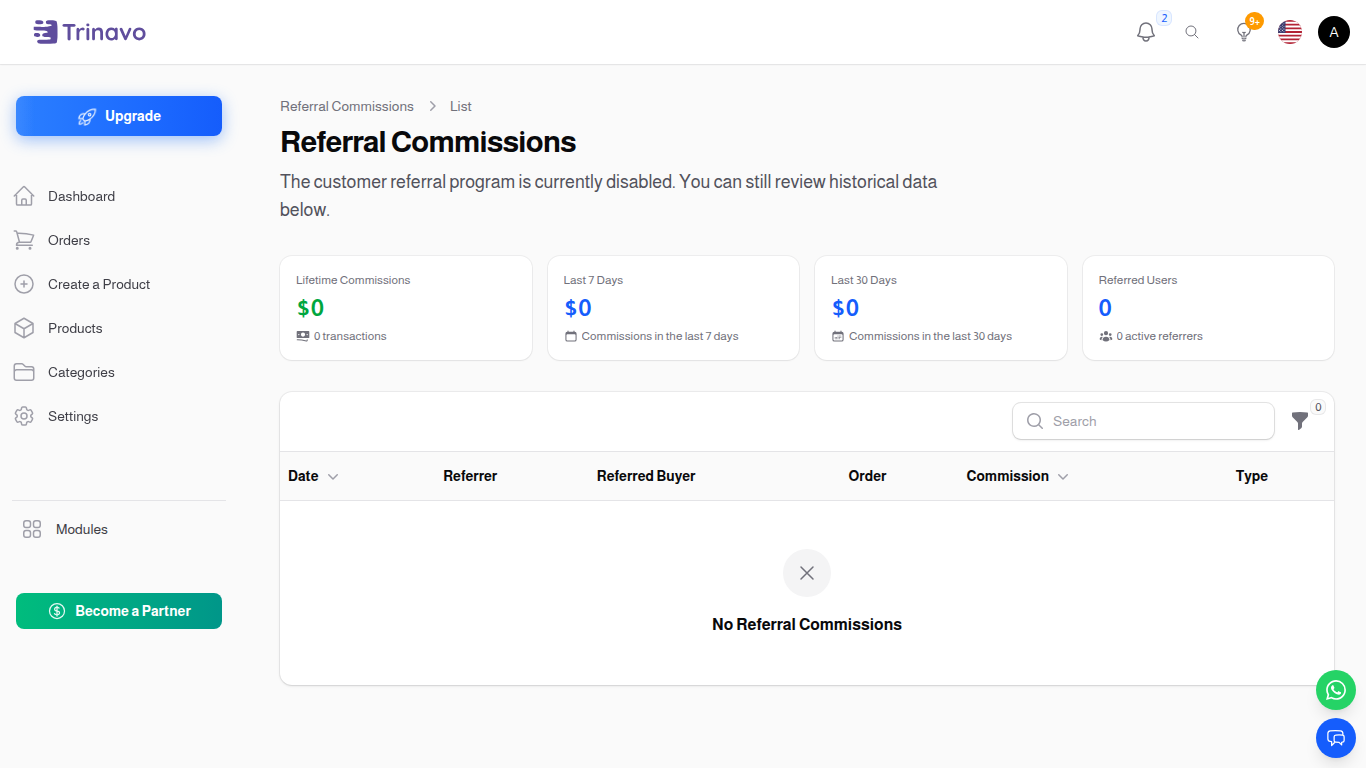Click the Lifetime Commissions $0 value
Viewport: 1366px width, 768px height.
(x=310, y=308)
